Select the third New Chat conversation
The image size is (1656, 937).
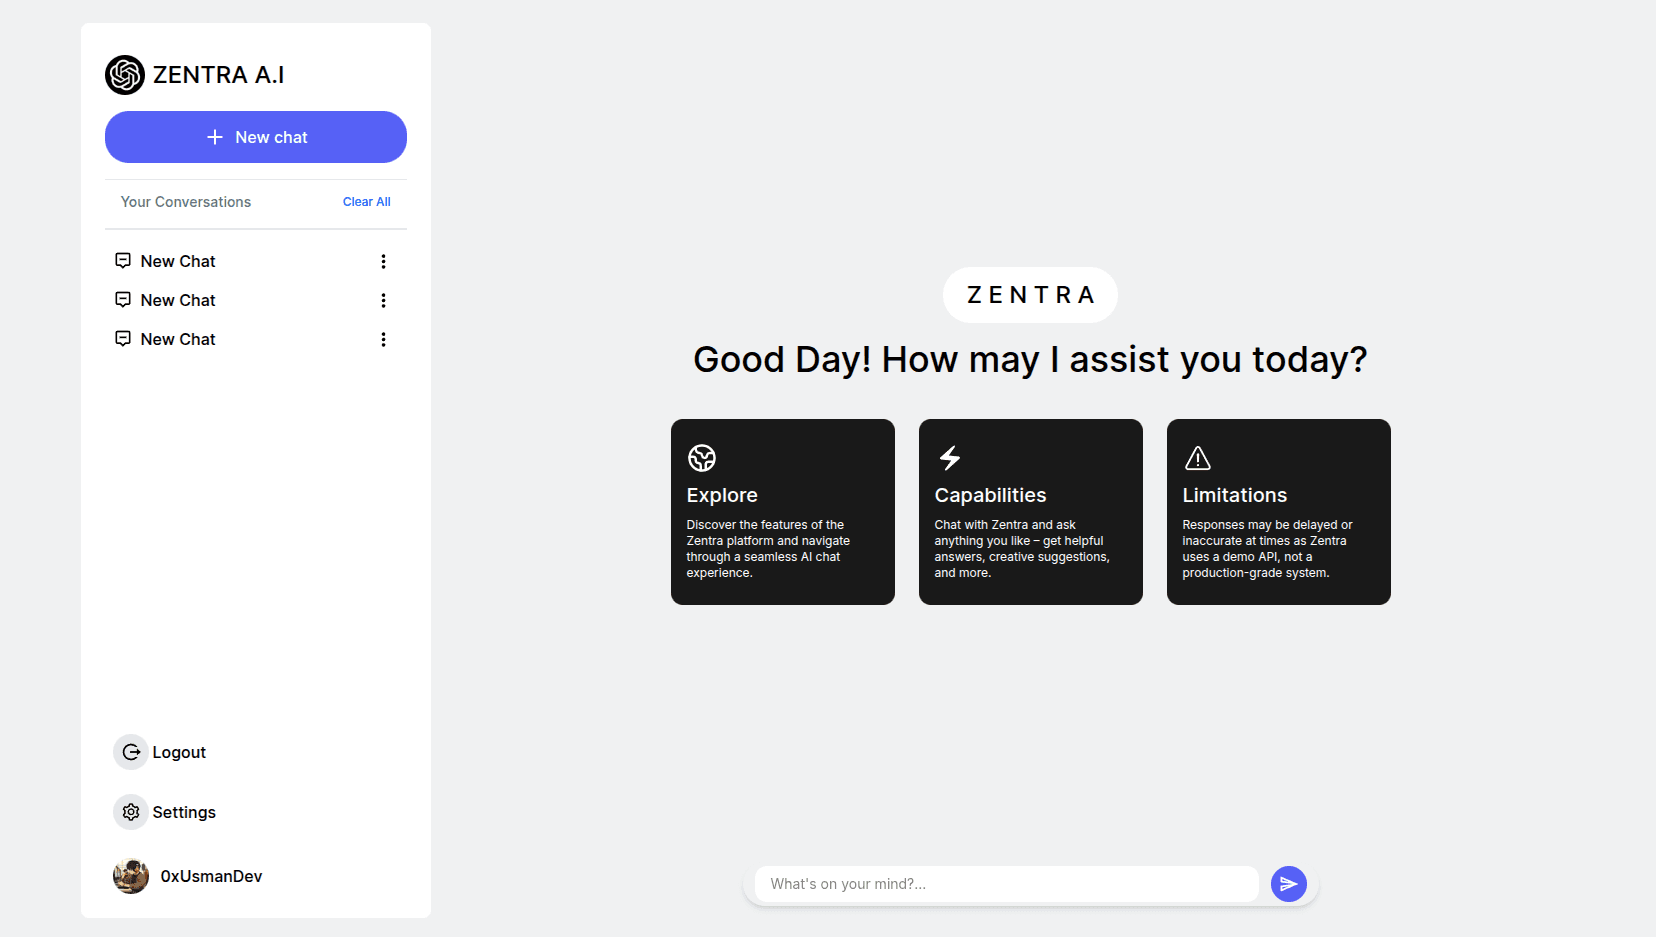(178, 339)
